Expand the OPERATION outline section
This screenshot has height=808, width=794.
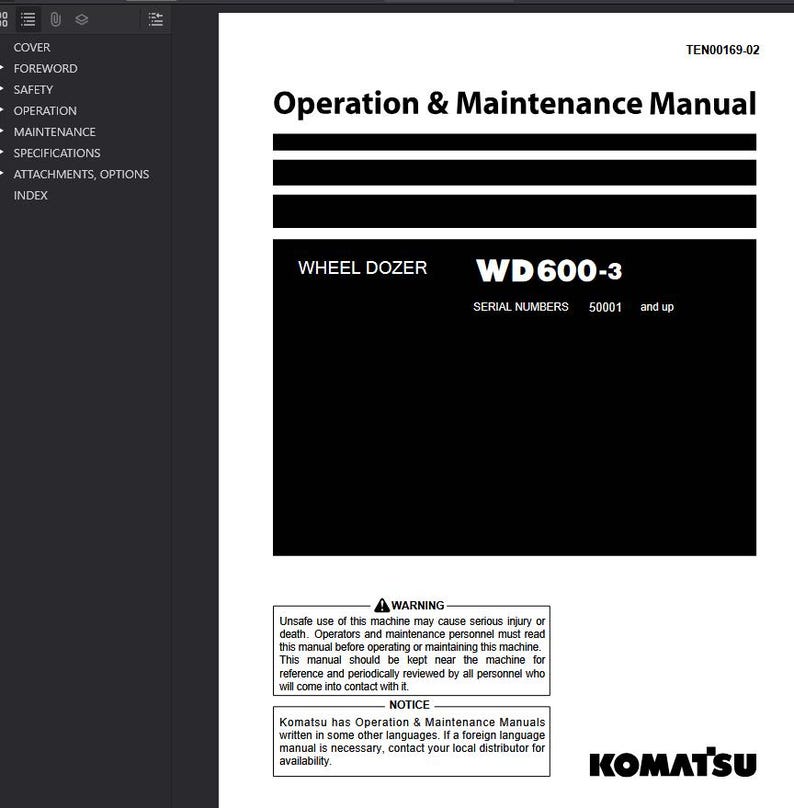tap(2, 110)
